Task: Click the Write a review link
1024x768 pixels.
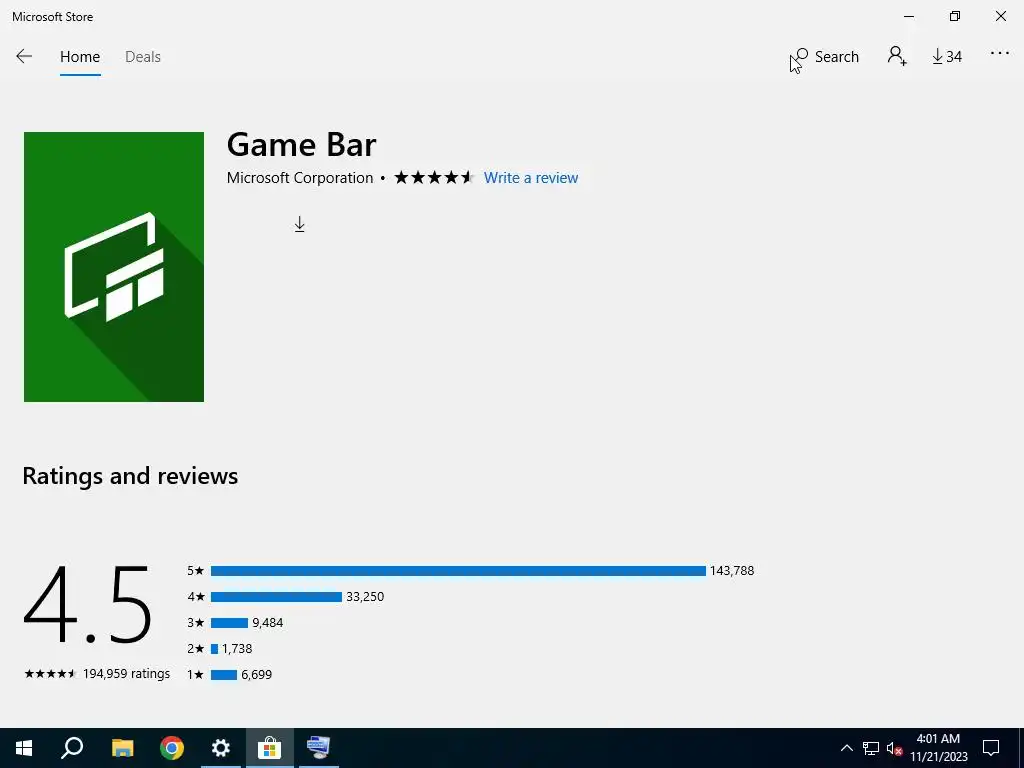Action: pos(530,178)
